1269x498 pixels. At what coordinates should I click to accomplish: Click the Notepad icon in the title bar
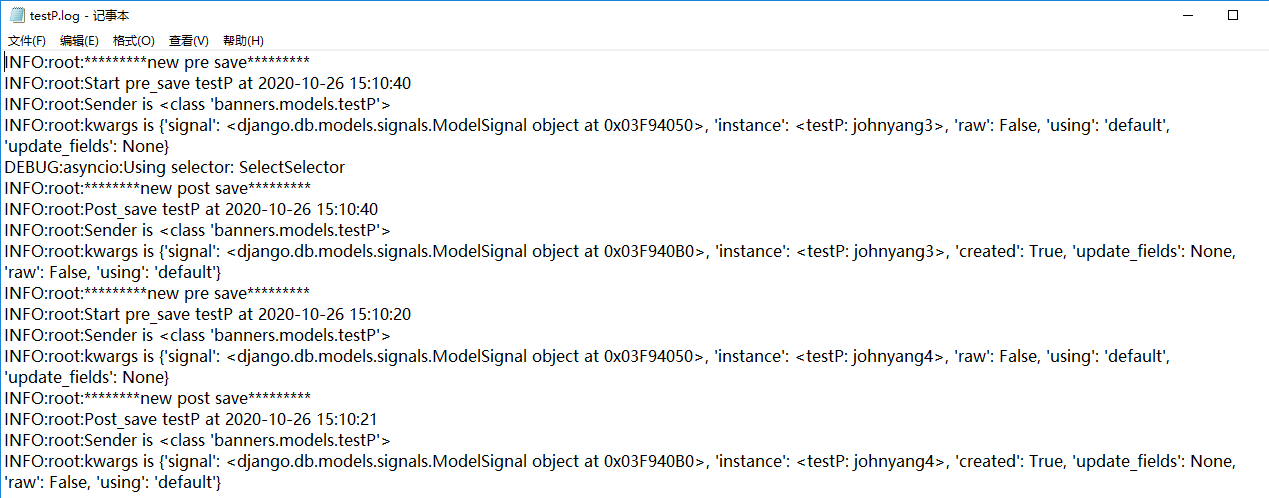16,16
